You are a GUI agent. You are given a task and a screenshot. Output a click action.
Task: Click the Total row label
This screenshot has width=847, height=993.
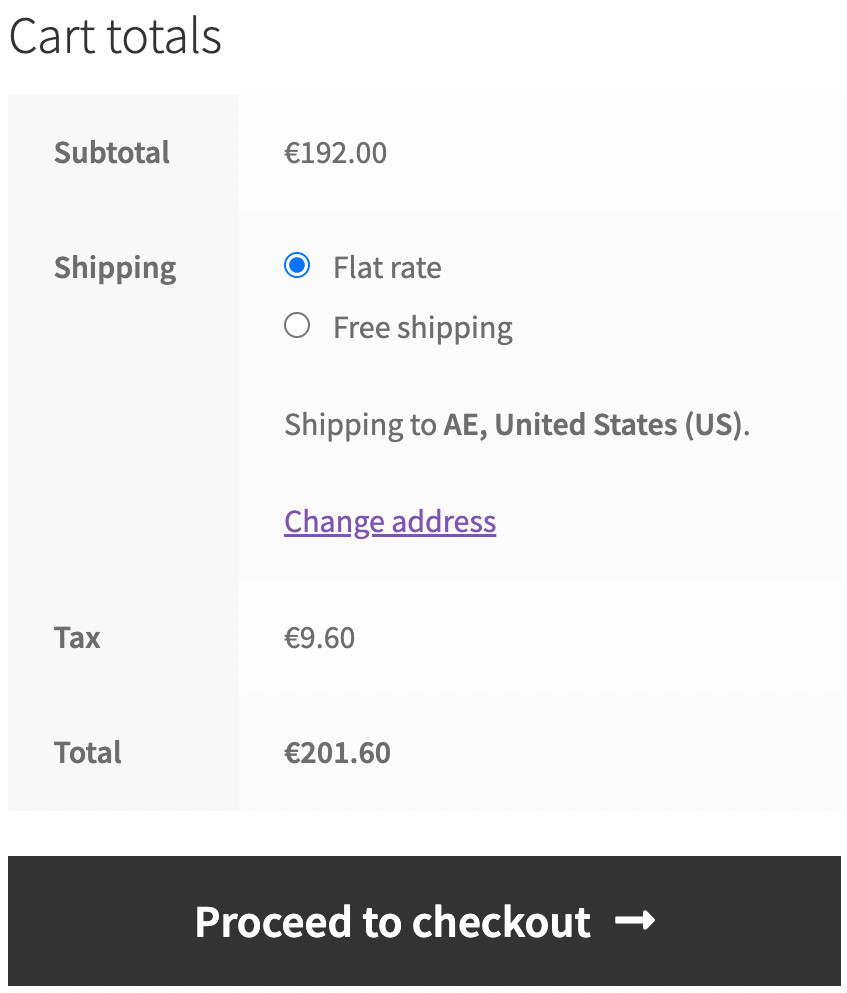pyautogui.click(x=87, y=752)
